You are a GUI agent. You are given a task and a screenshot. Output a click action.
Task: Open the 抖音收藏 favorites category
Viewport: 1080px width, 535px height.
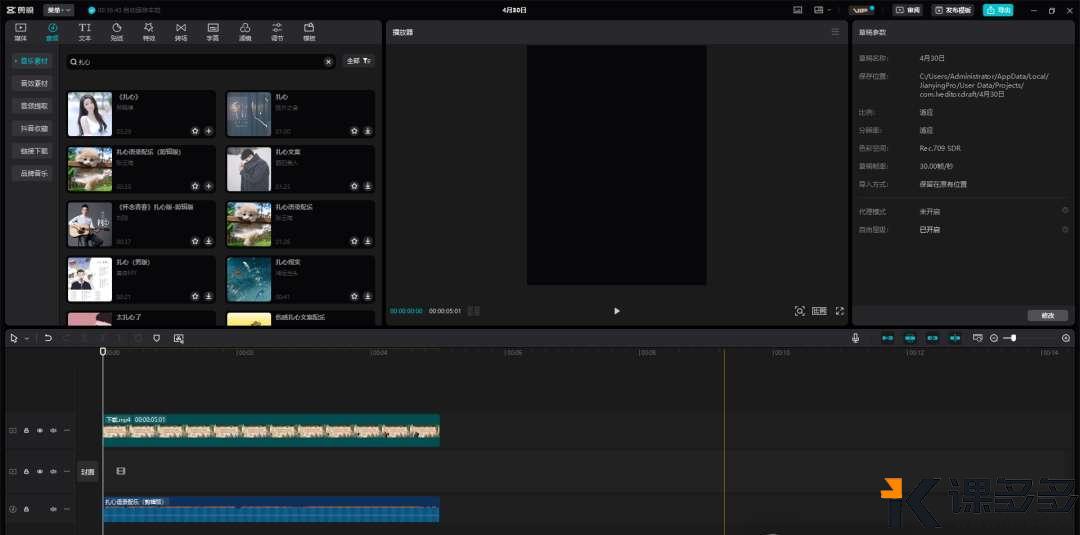click(32, 128)
